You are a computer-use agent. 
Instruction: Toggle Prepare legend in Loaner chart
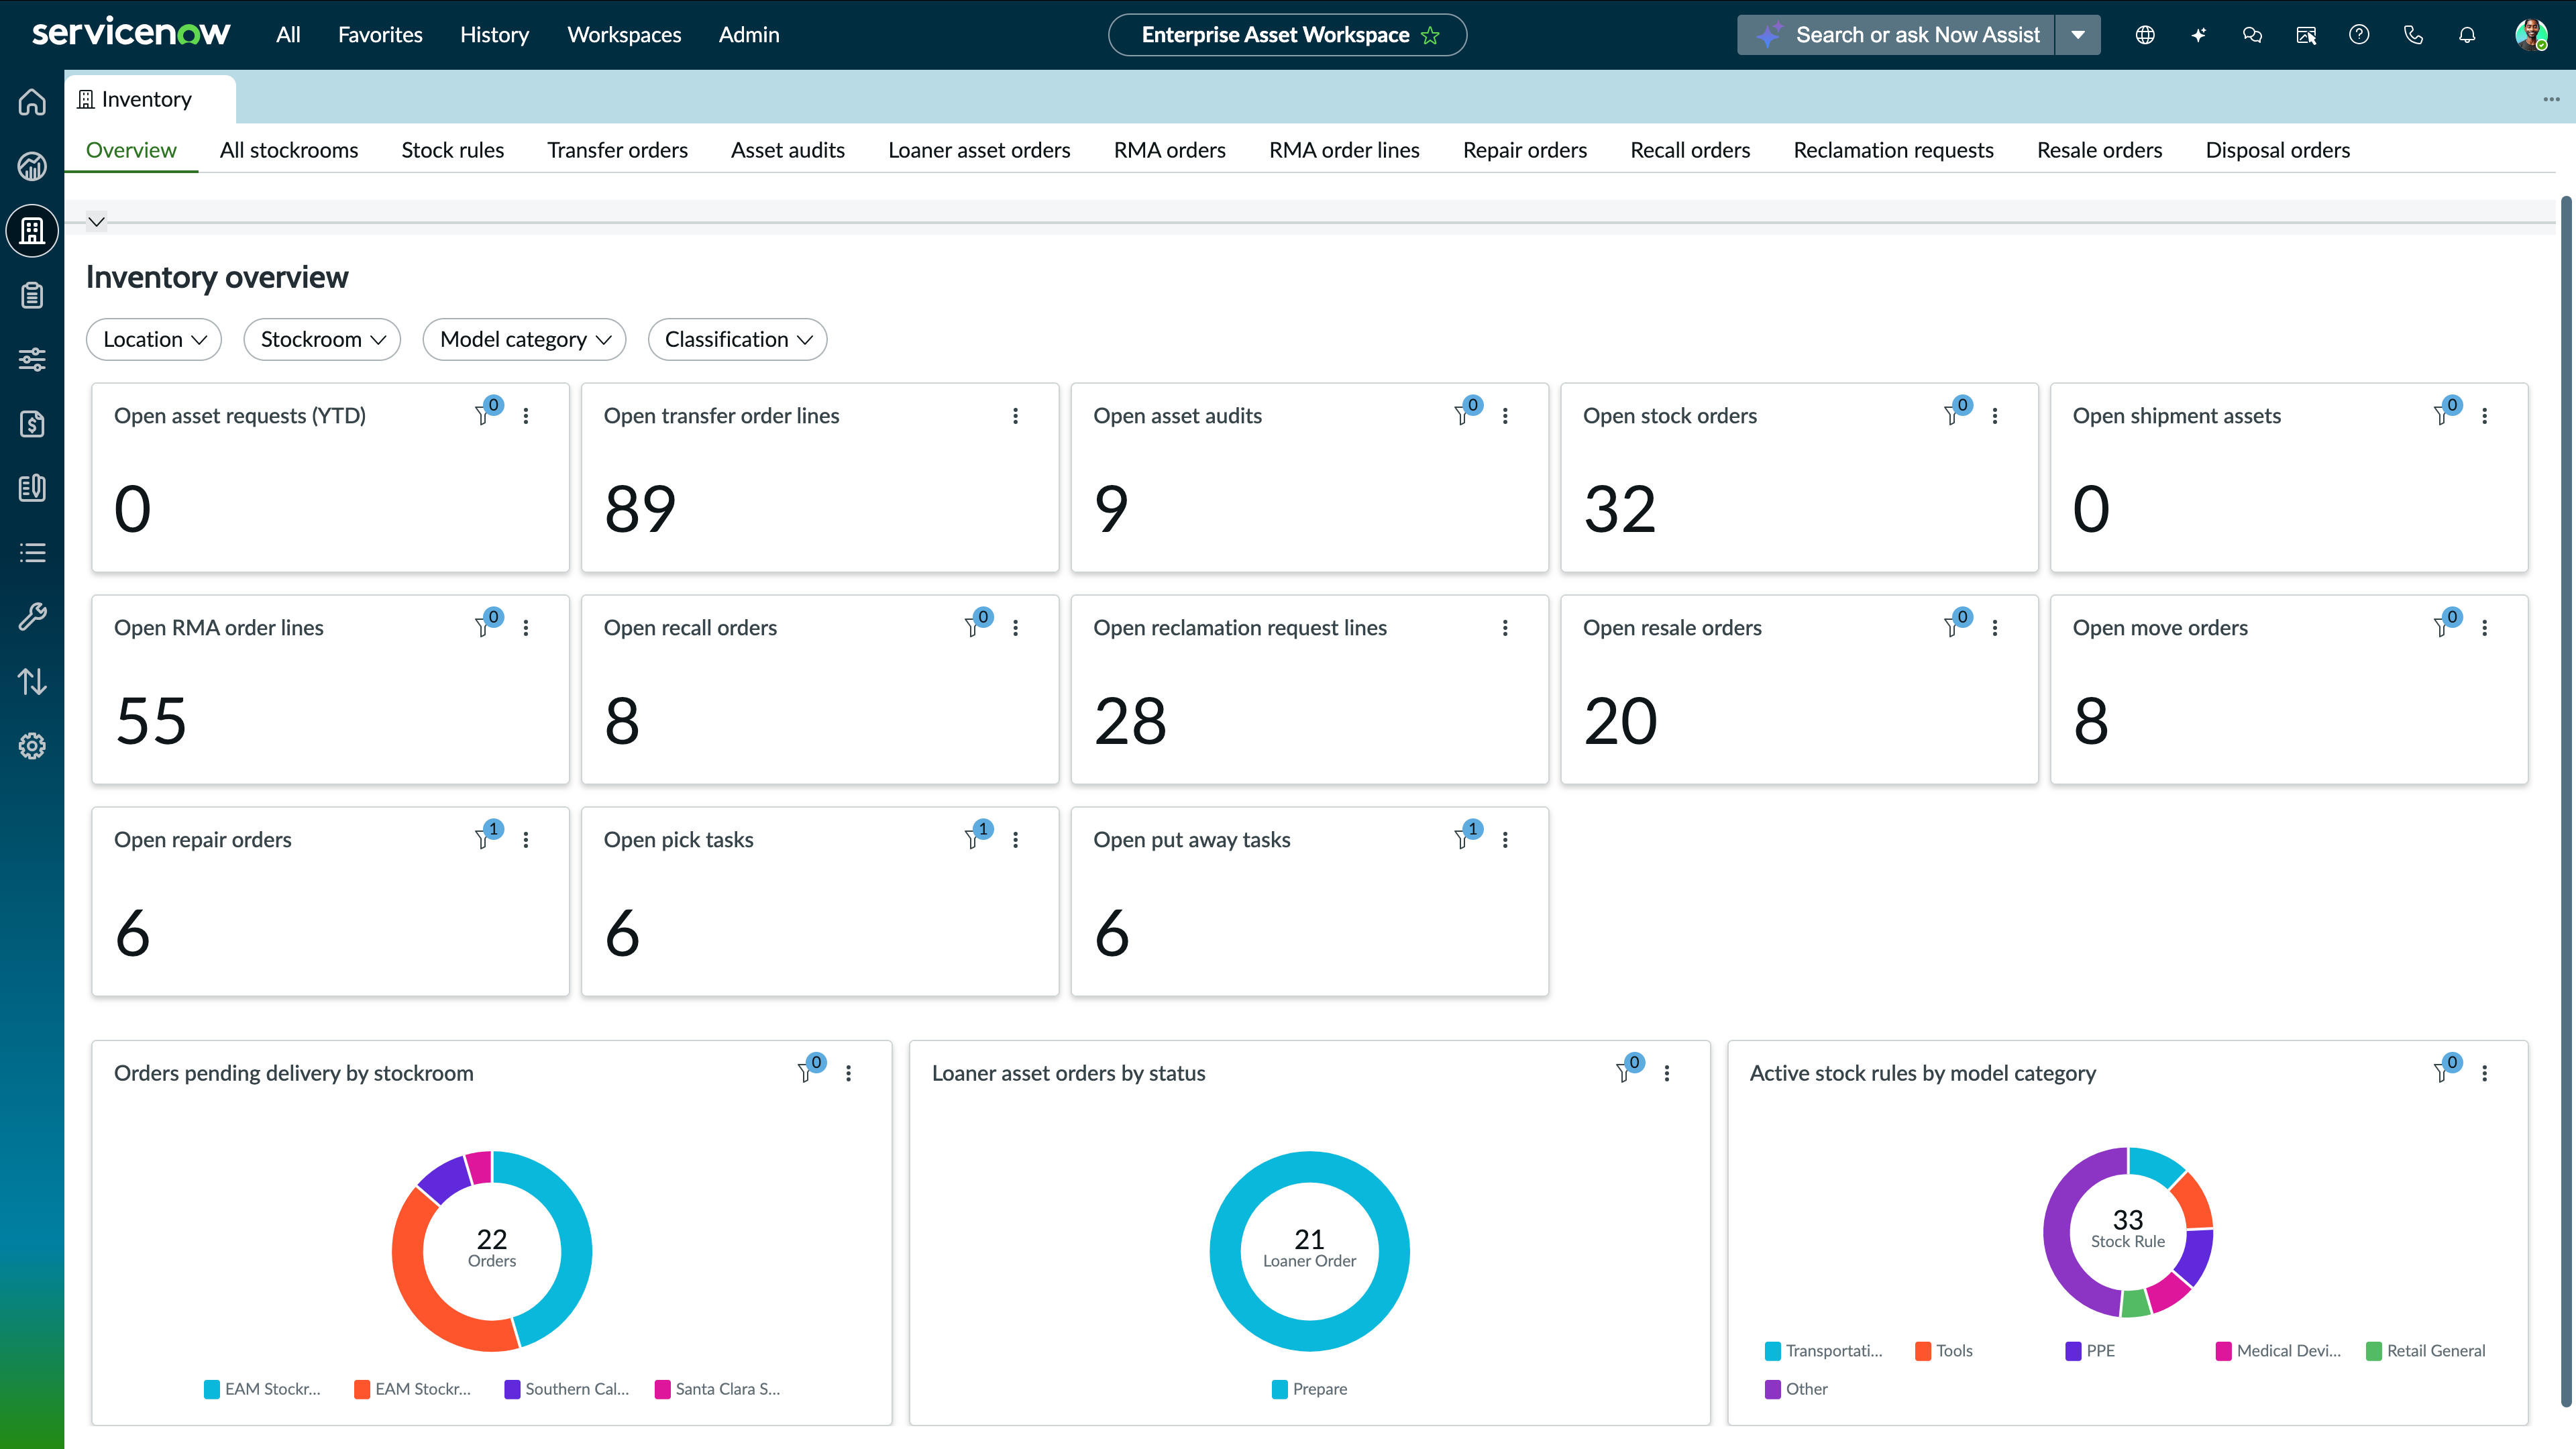pyautogui.click(x=1309, y=1389)
